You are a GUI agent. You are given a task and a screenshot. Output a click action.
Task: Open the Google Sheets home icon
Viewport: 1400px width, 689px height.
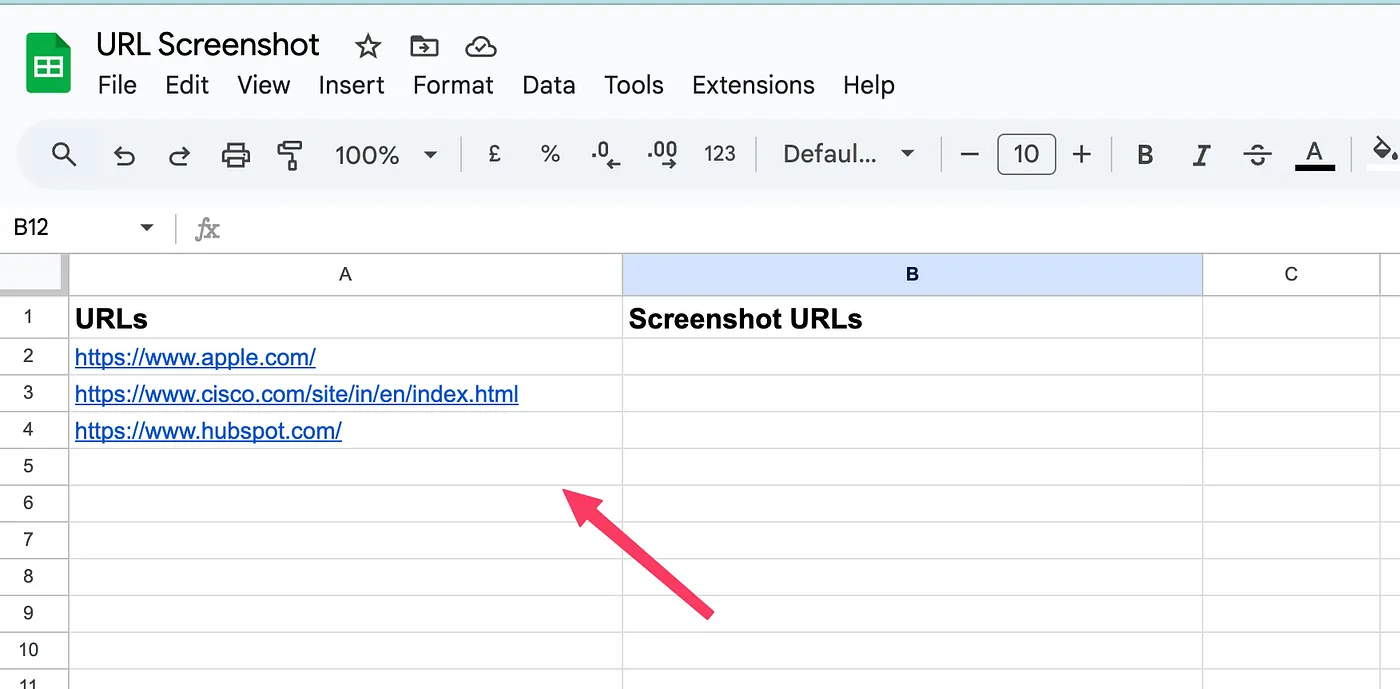pyautogui.click(x=48, y=64)
